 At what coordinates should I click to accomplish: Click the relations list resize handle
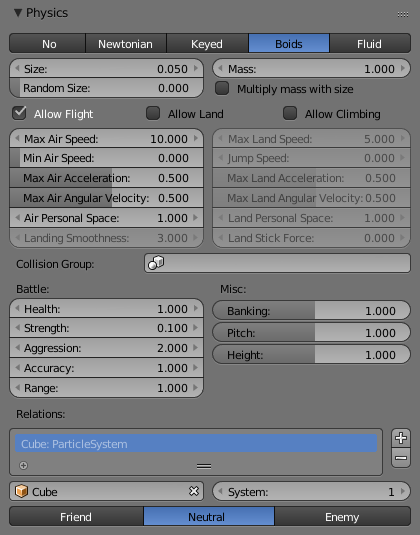point(204,466)
